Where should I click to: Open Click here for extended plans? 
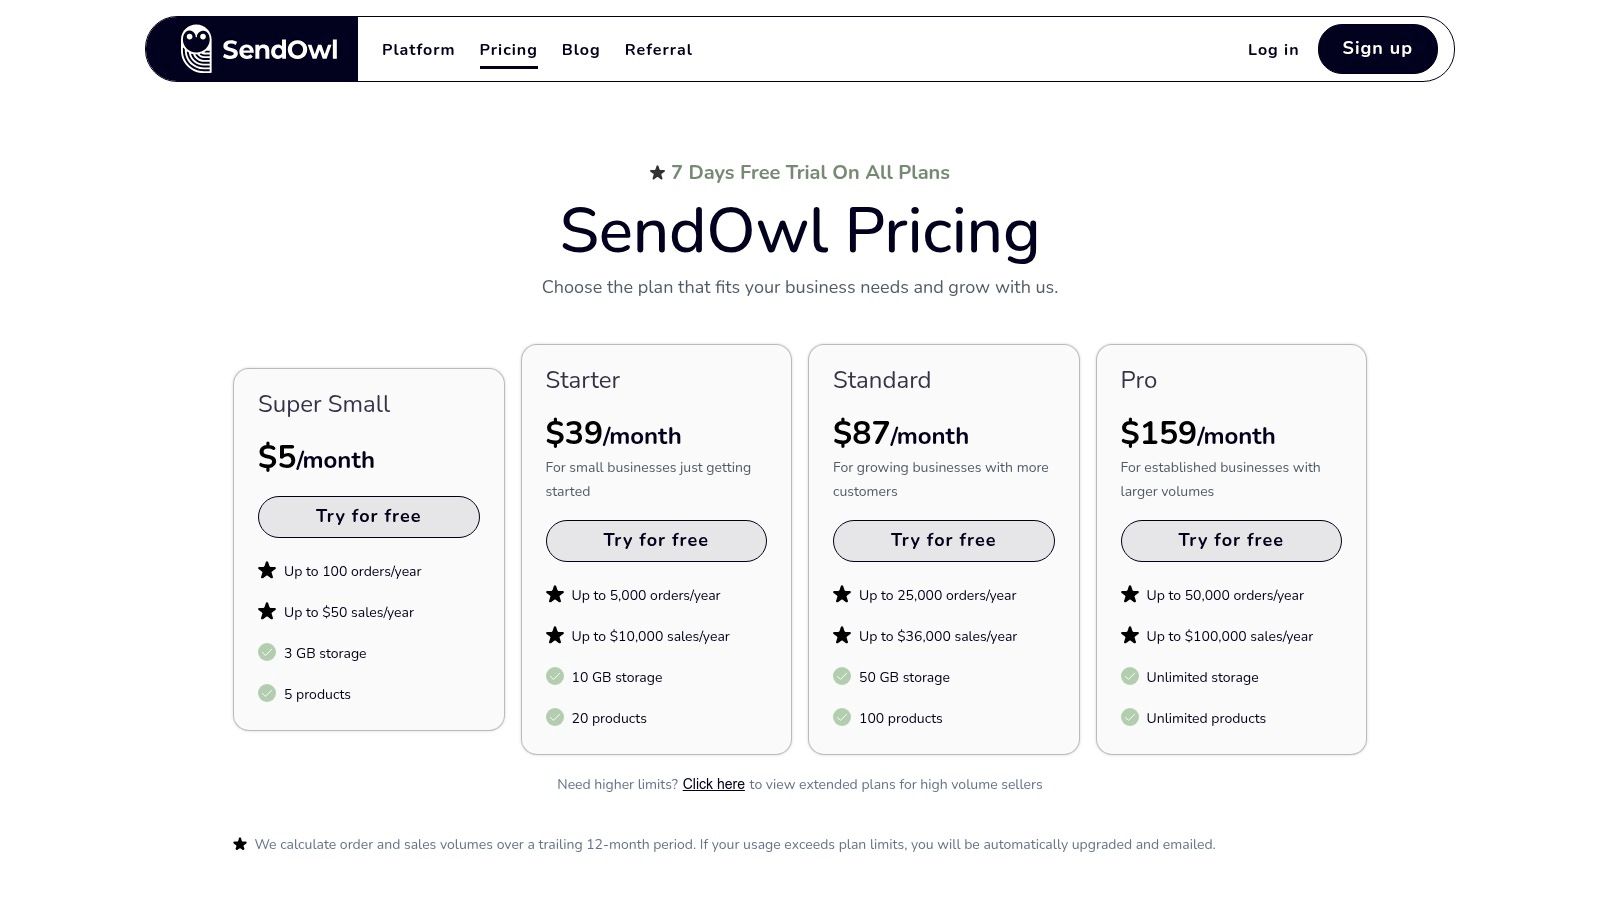coord(713,784)
